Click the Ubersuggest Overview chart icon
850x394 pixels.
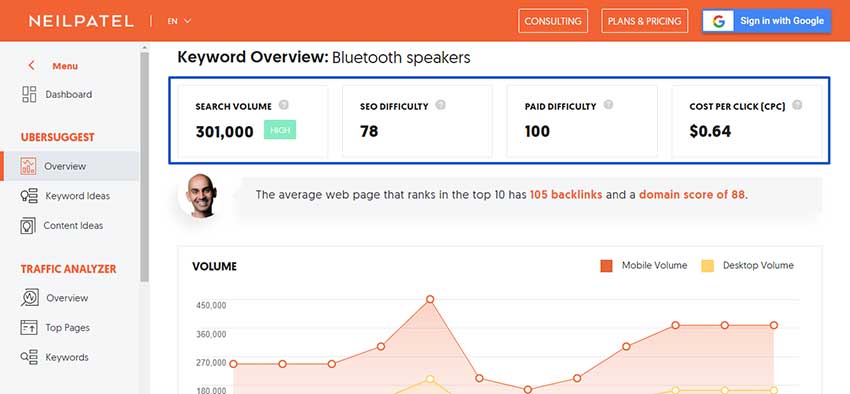click(28, 166)
